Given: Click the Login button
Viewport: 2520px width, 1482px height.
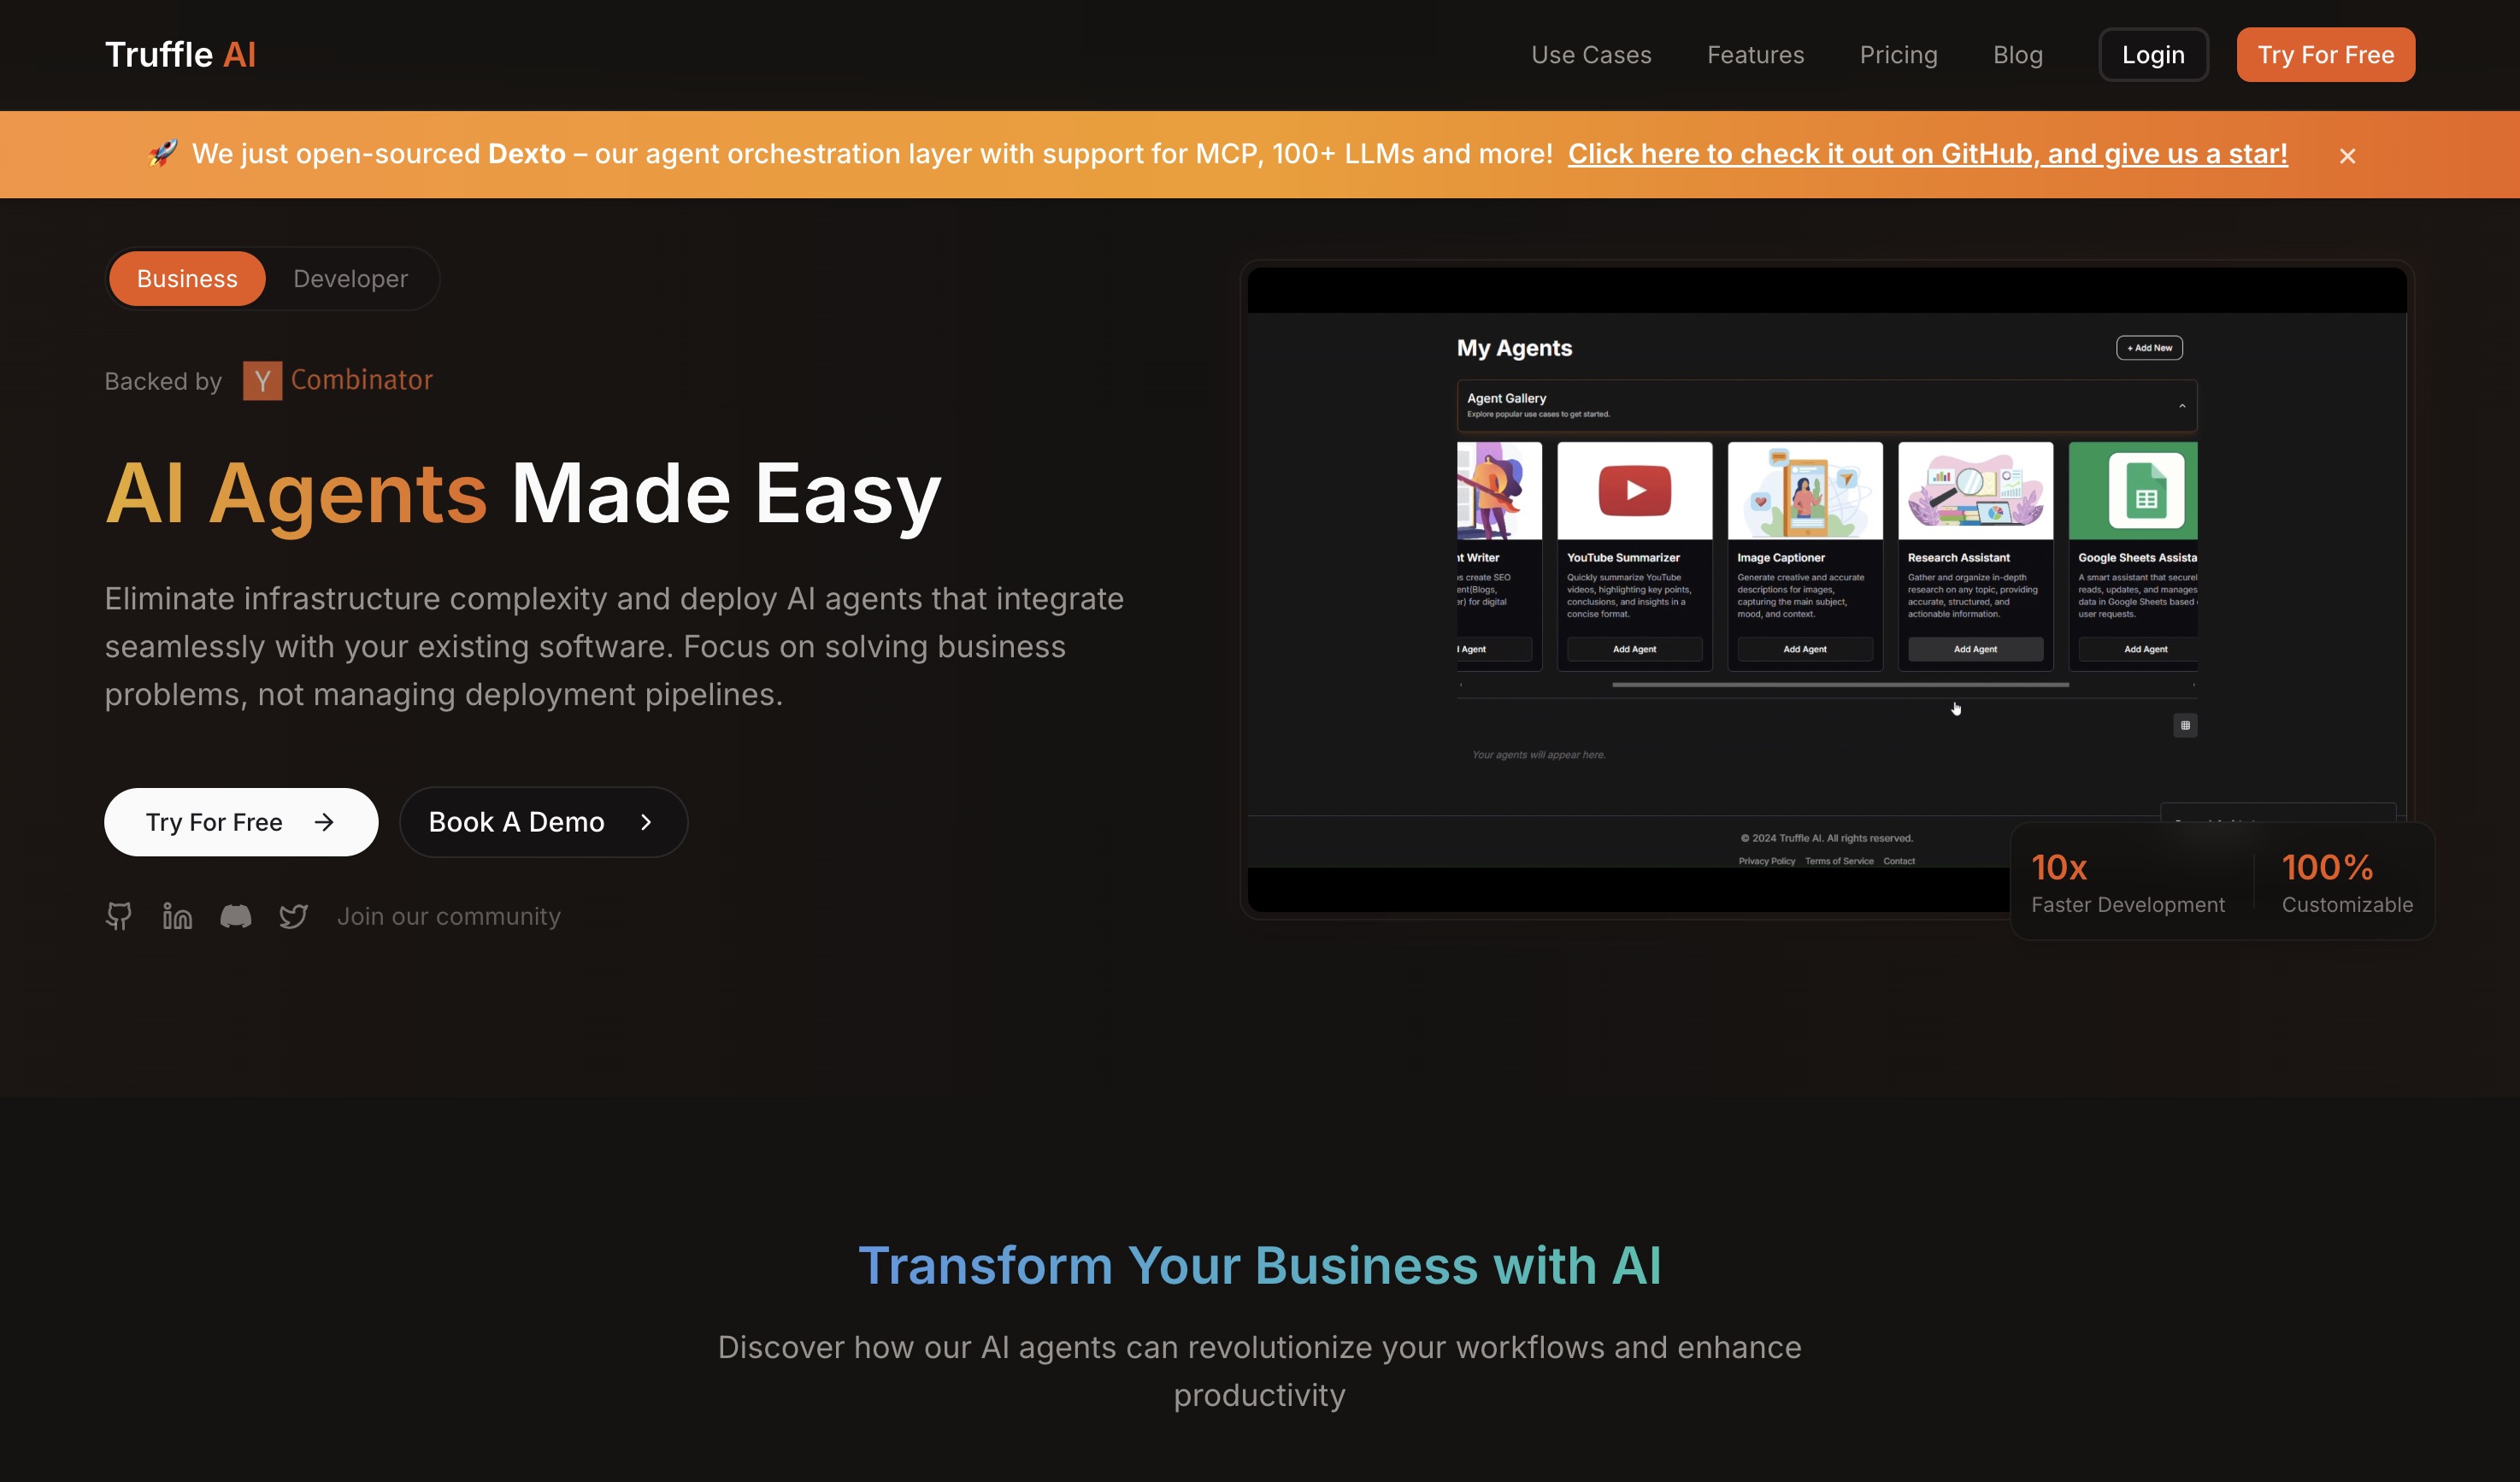Looking at the screenshot, I should point(2153,55).
